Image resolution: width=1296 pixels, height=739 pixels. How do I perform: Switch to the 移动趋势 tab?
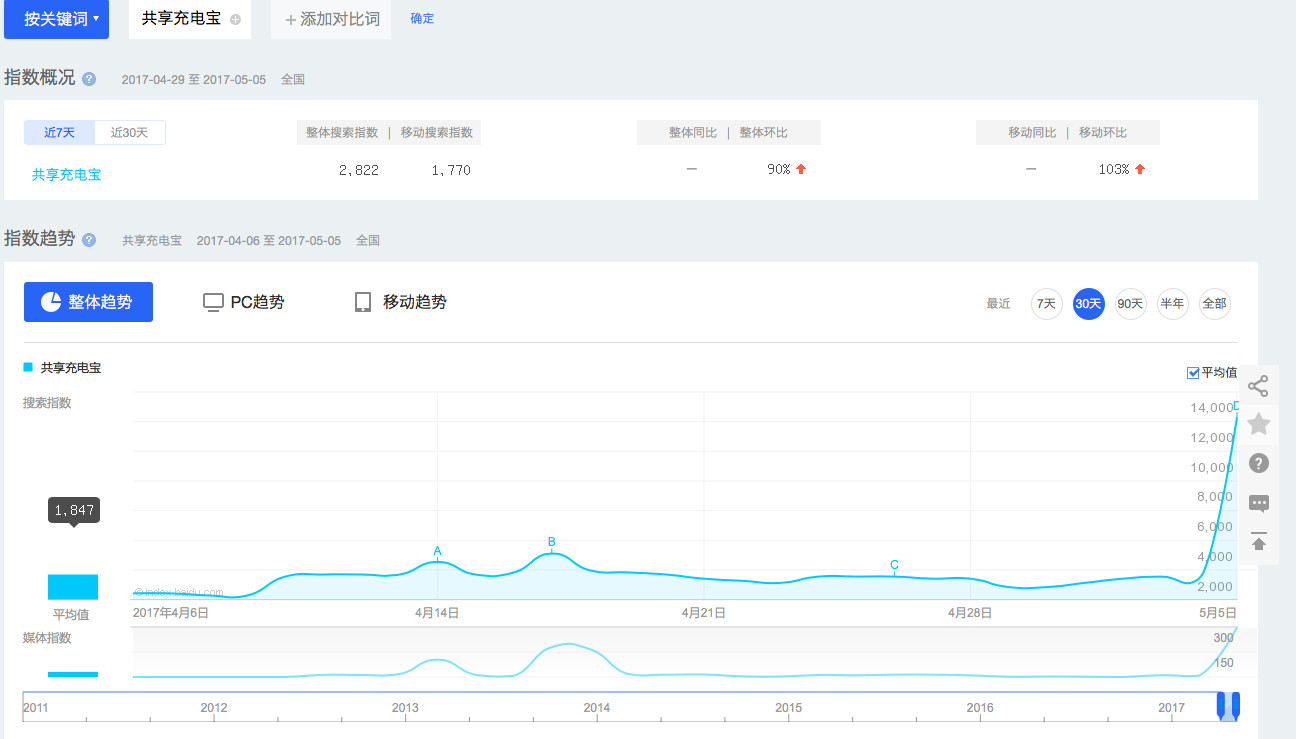pyautogui.click(x=400, y=302)
